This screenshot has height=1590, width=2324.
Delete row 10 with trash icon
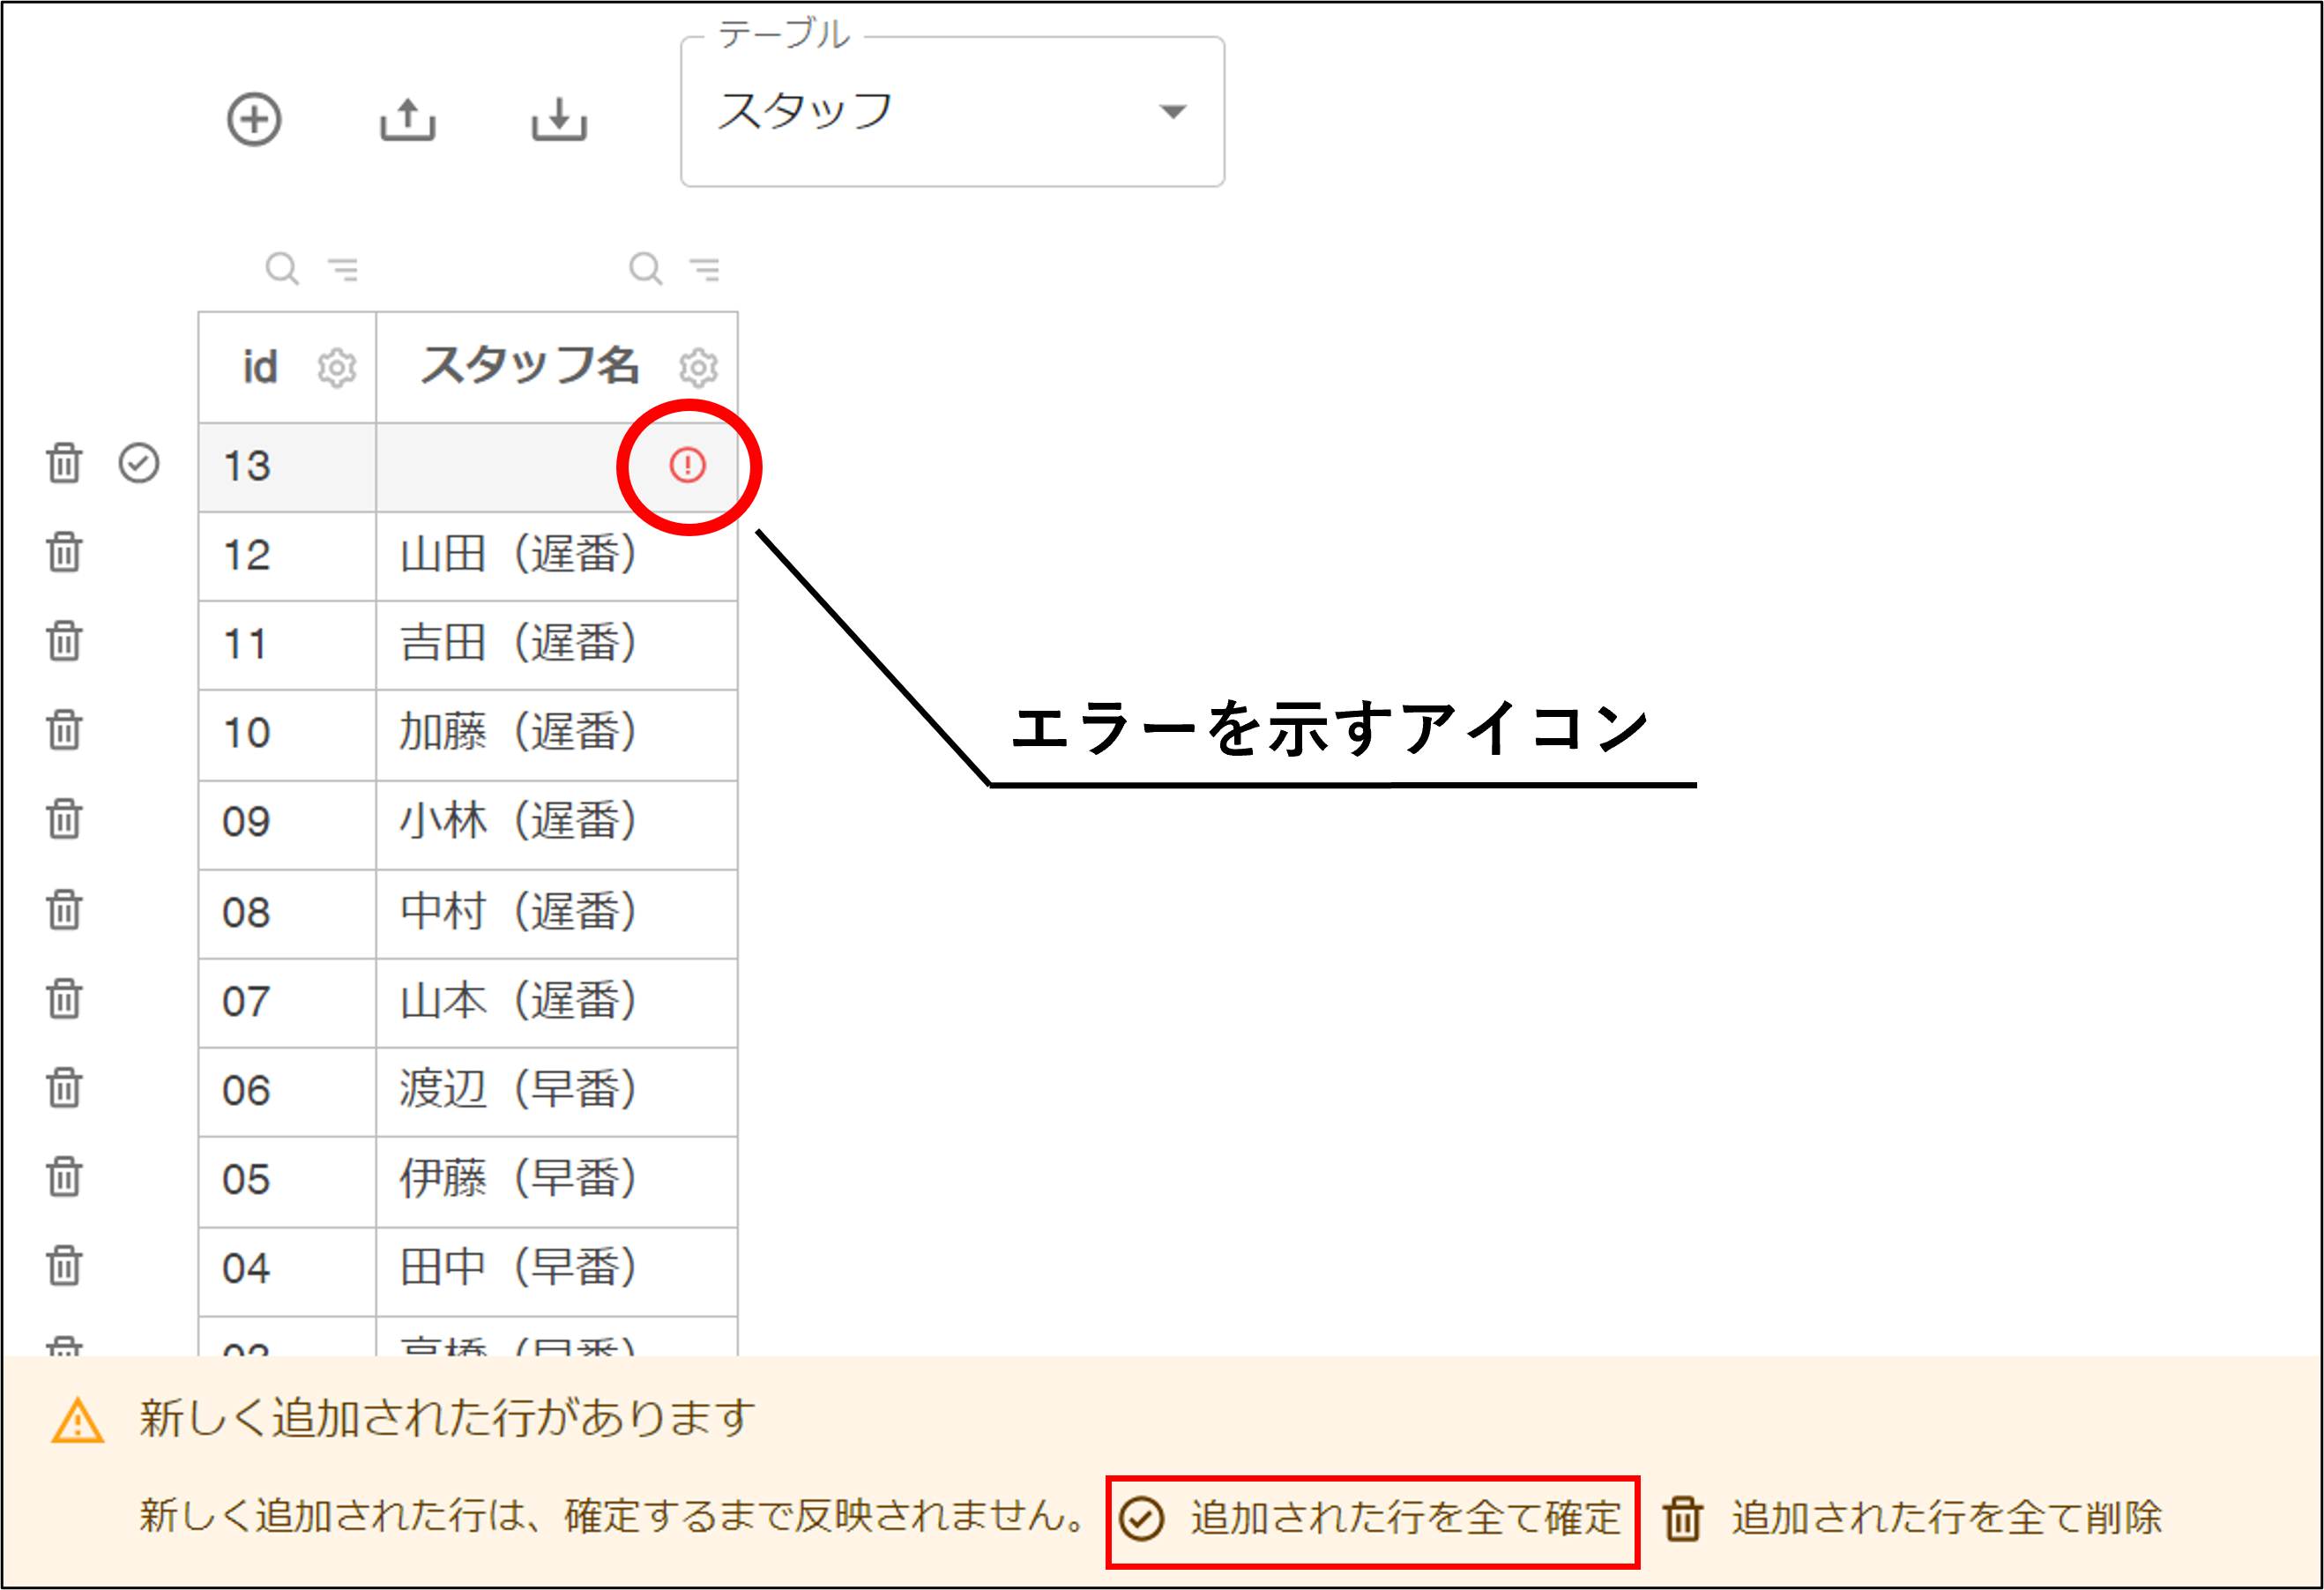[x=65, y=730]
